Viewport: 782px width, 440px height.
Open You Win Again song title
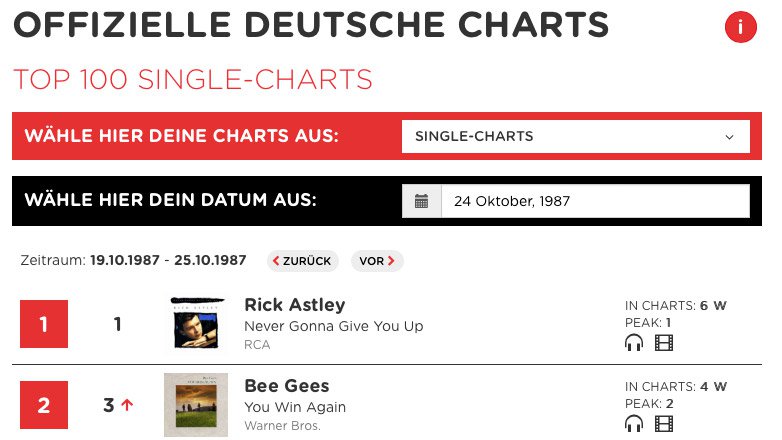pos(295,407)
